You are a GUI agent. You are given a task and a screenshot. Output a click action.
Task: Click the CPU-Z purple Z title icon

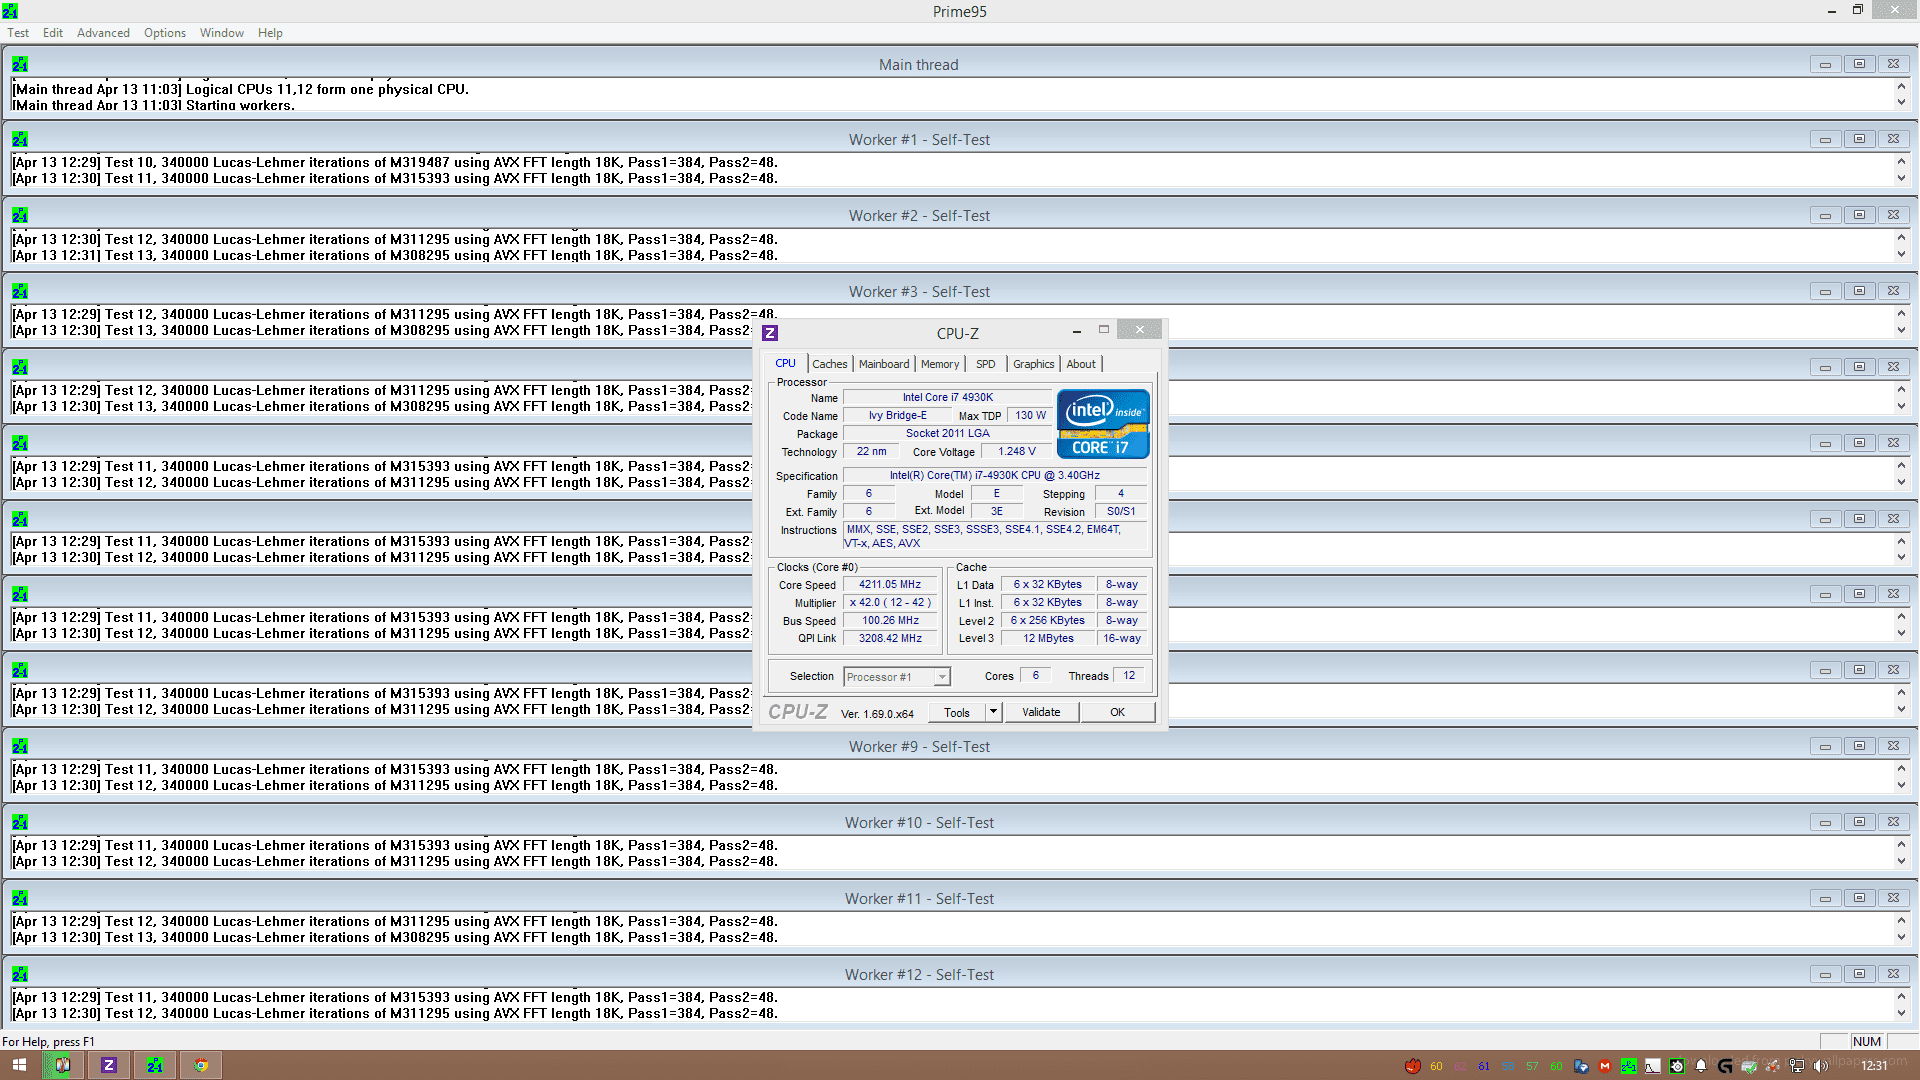click(770, 333)
